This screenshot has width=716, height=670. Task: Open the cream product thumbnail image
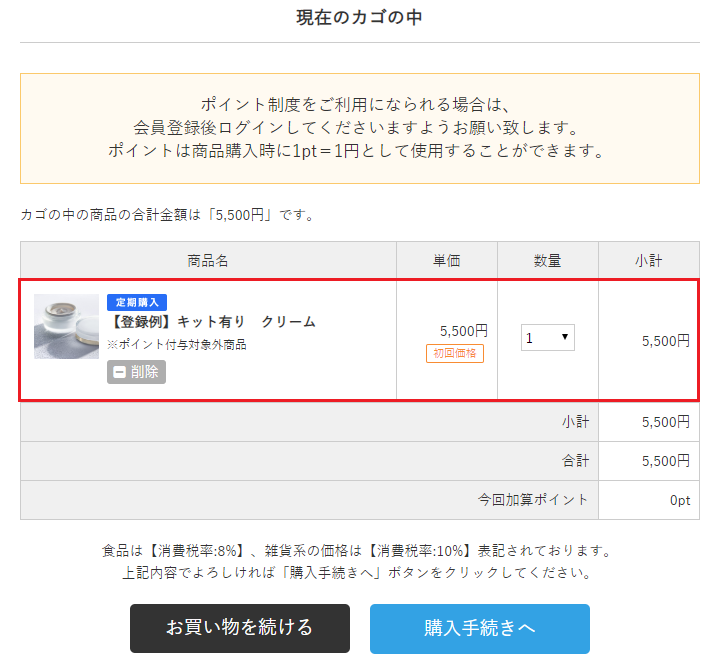pyautogui.click(x=66, y=327)
